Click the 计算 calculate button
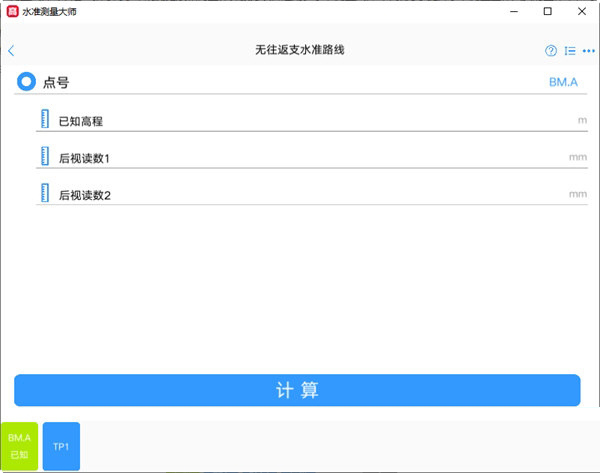The width and height of the screenshot is (600, 473). coord(297,390)
